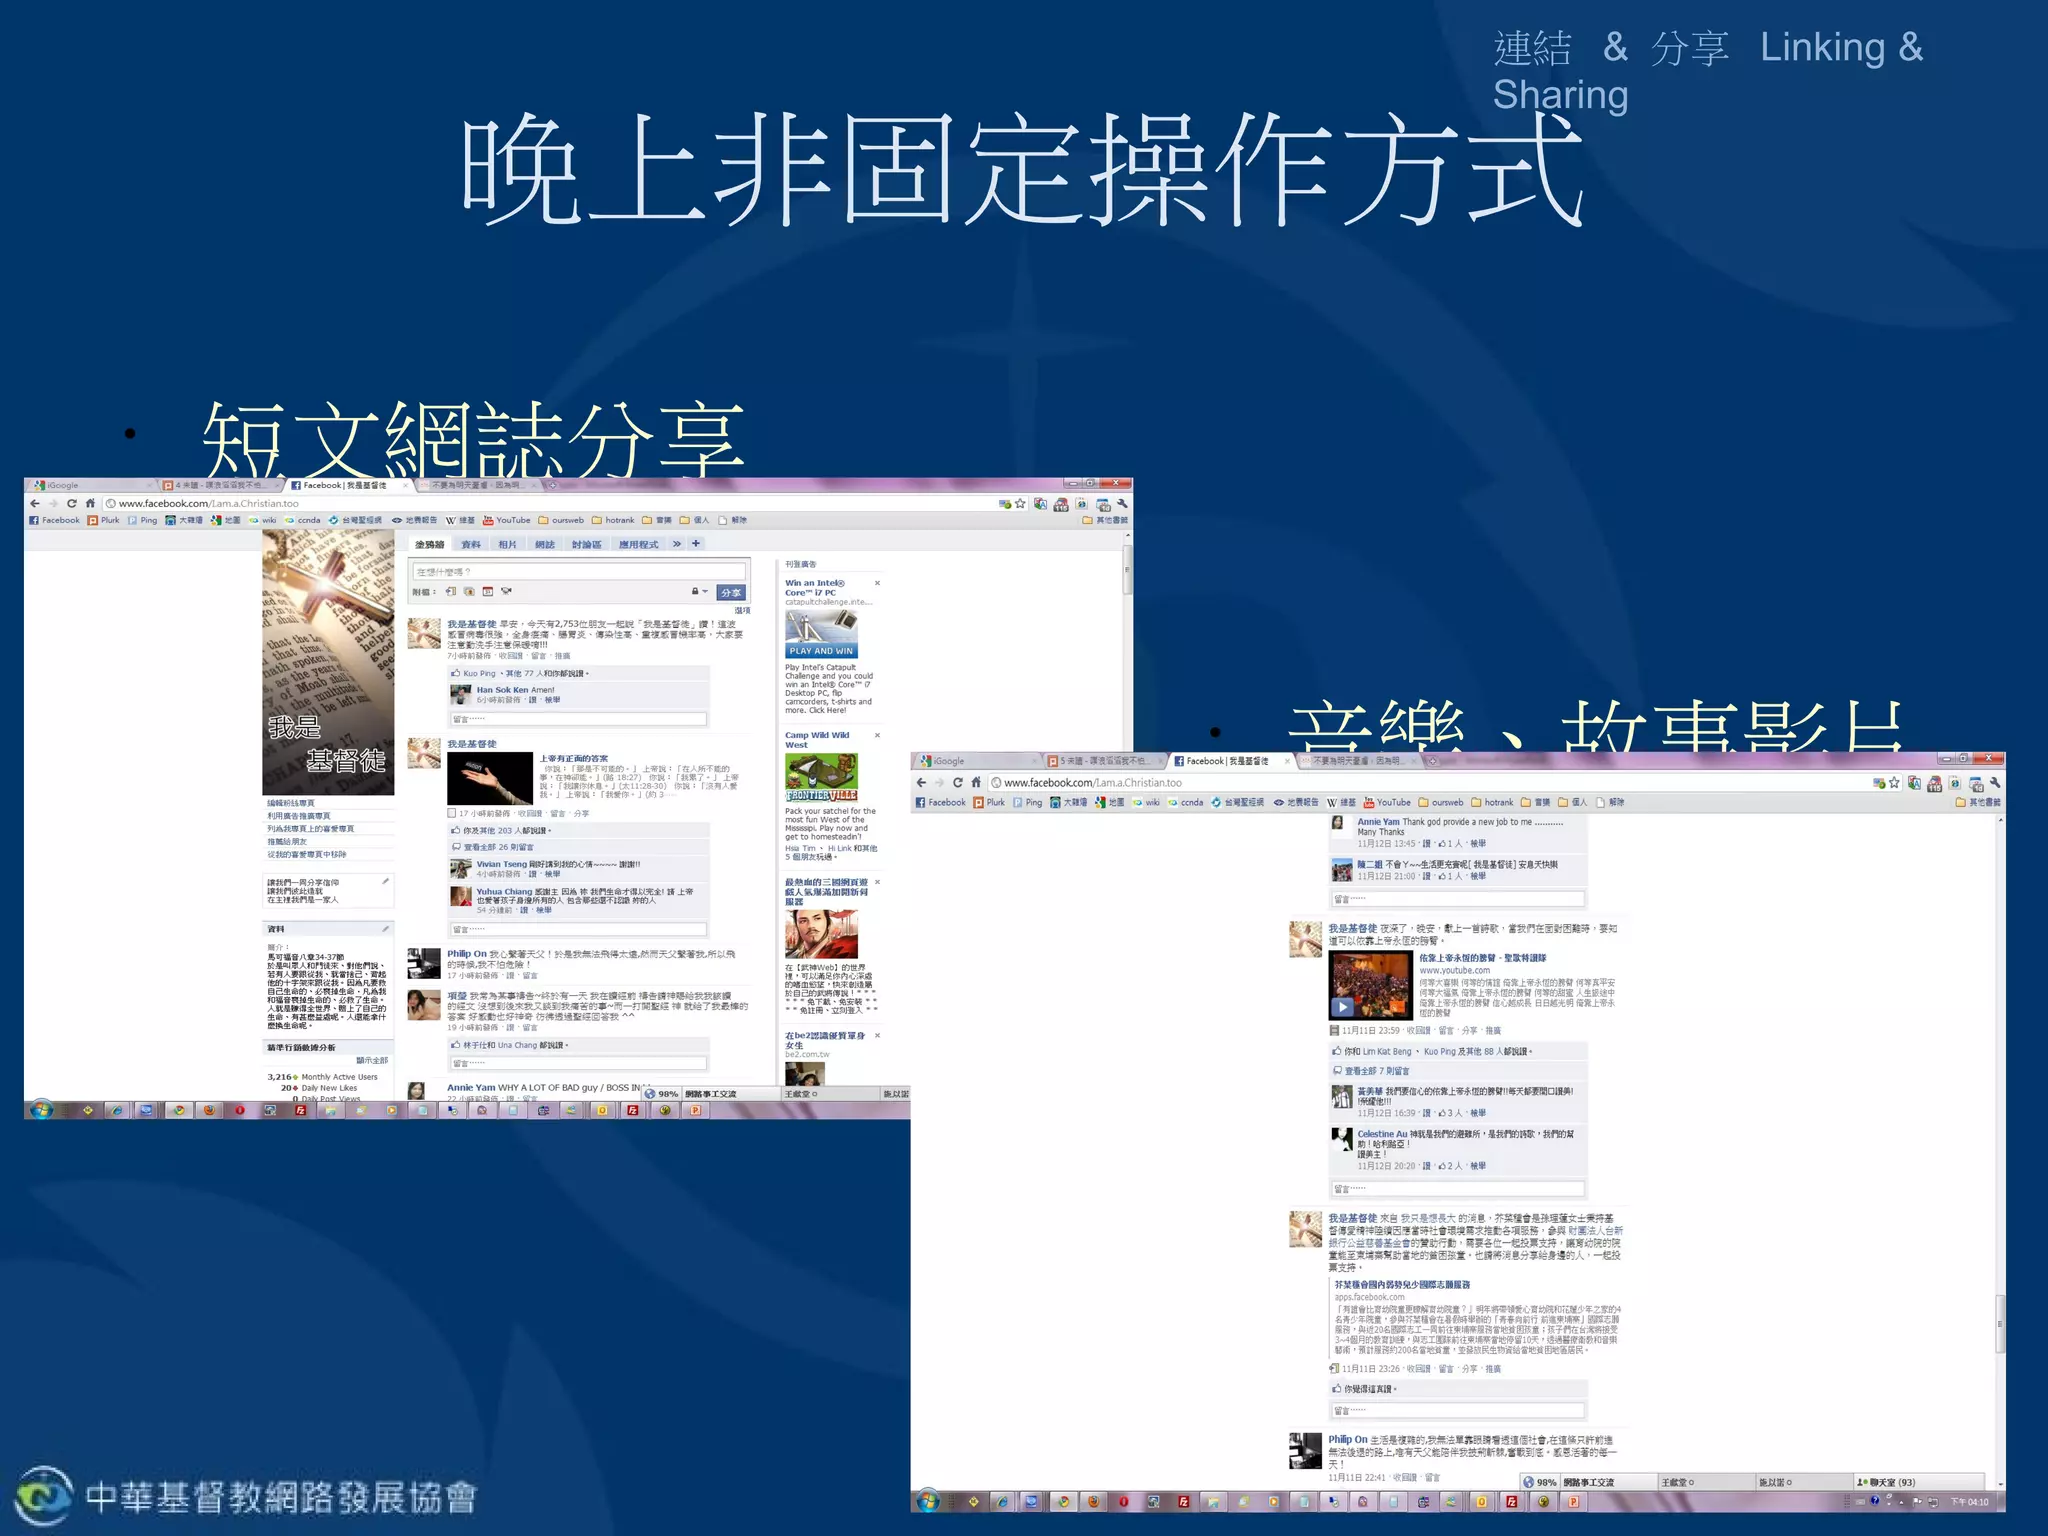
Task: Bookmark page with star in right browser
Action: click(x=1894, y=783)
